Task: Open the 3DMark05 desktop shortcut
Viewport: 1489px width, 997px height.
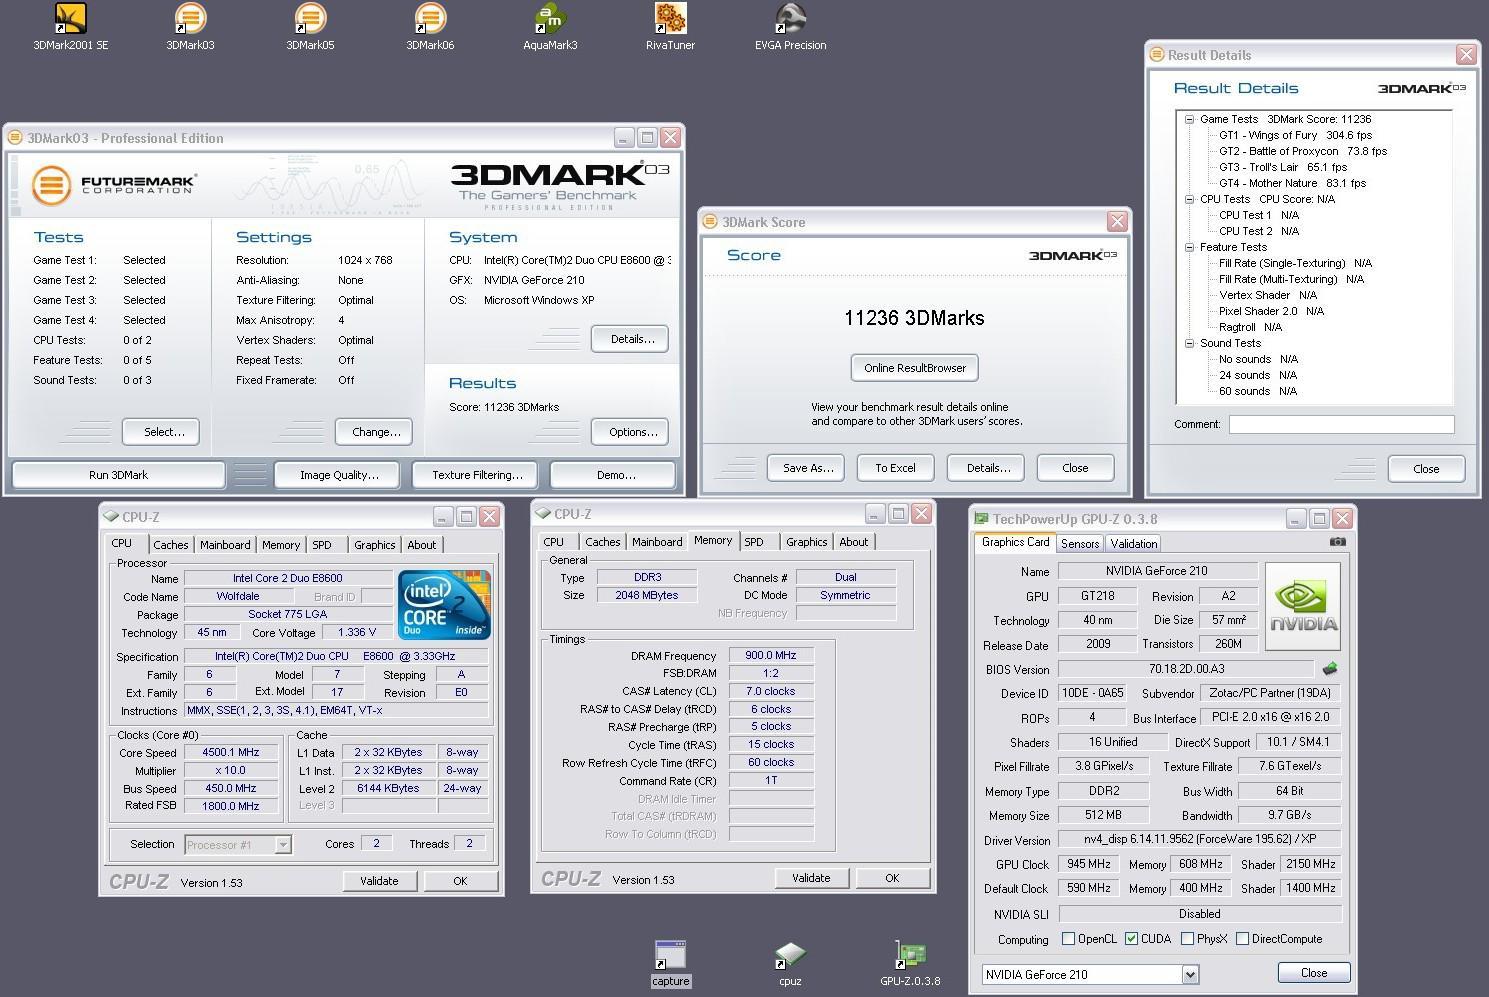Action: pyautogui.click(x=310, y=26)
